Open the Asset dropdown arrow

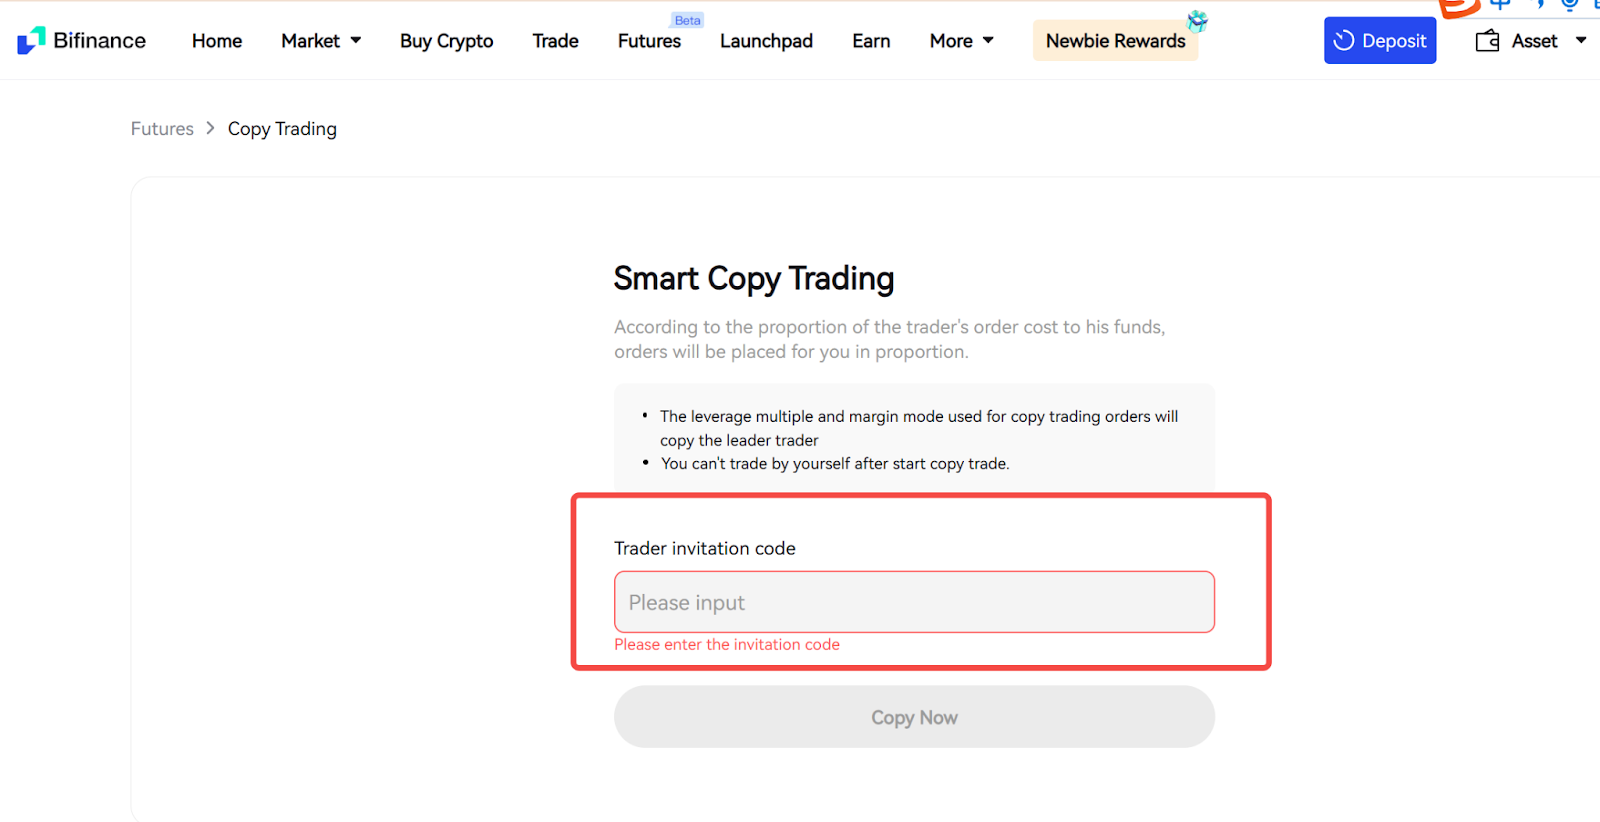1581,41
